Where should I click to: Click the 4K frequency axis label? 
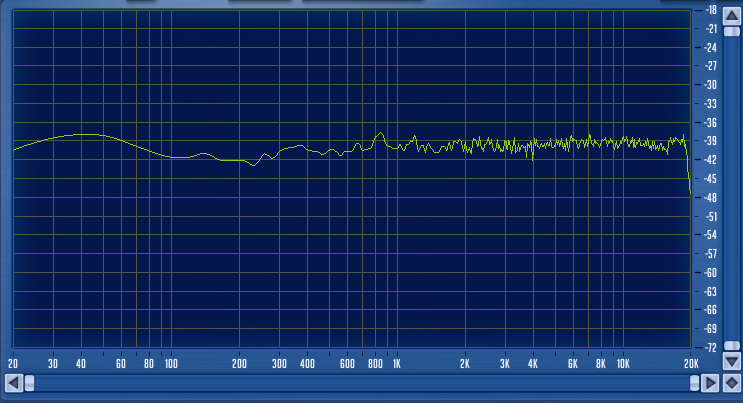(x=533, y=364)
